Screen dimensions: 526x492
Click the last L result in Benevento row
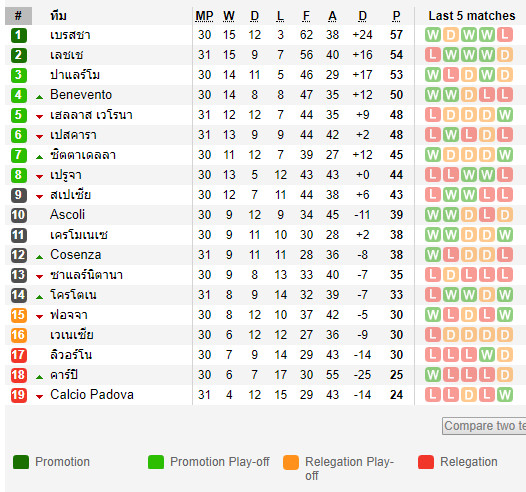point(505,95)
